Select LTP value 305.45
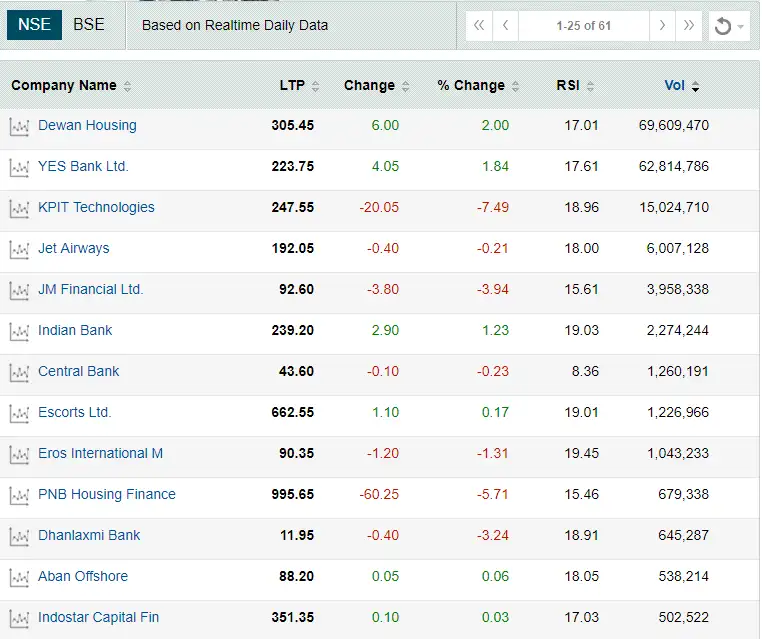This screenshot has height=639, width=762. [293, 125]
